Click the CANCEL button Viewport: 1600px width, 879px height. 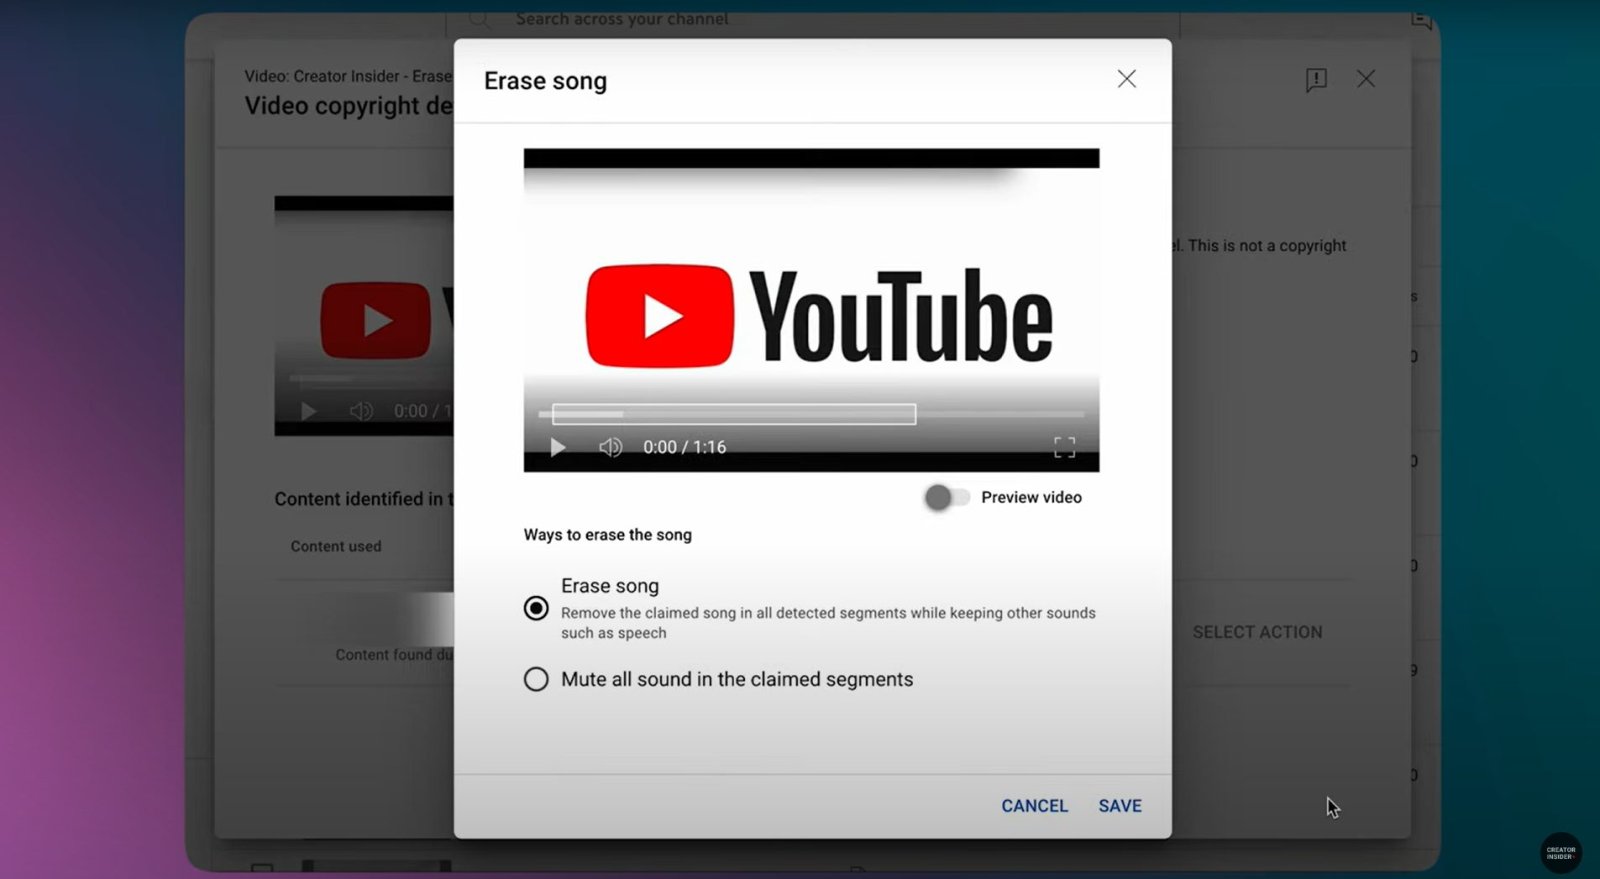1034,806
